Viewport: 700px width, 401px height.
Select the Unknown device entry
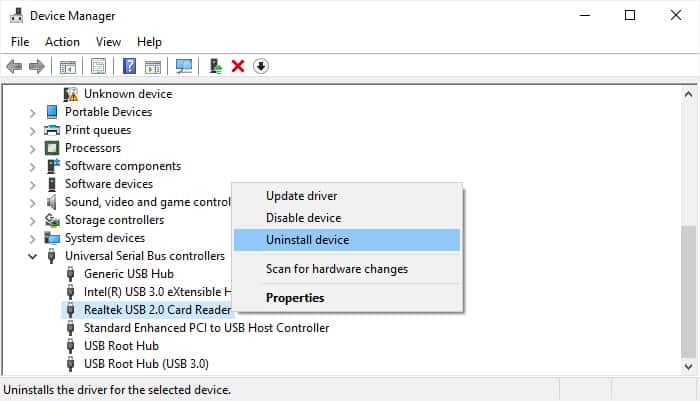(128, 94)
